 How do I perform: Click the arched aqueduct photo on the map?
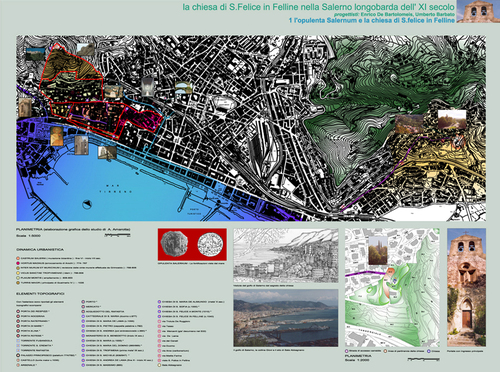coord(183,88)
